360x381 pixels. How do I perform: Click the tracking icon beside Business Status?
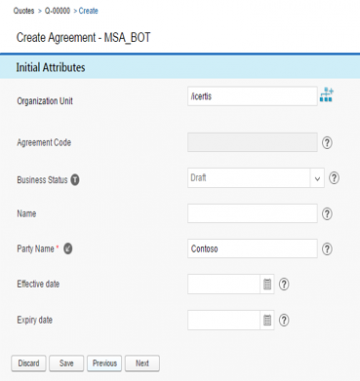click(x=75, y=180)
